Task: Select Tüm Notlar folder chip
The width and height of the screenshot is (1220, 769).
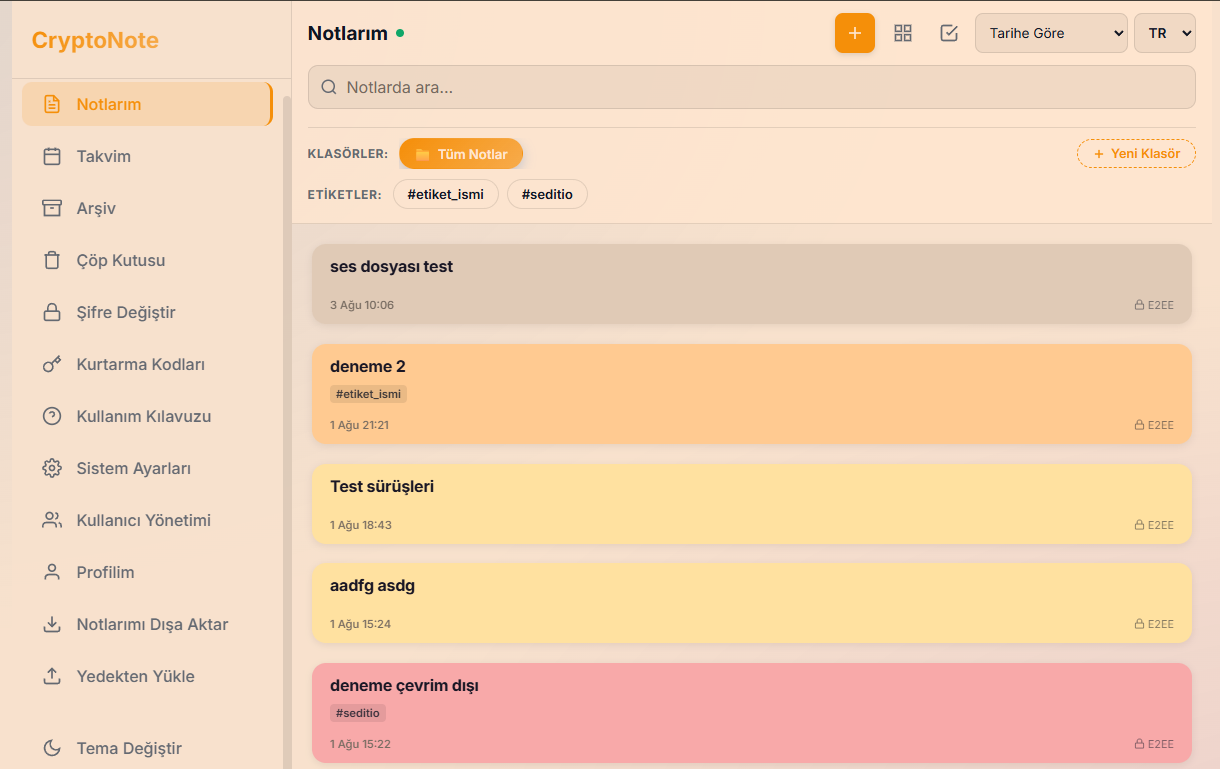Action: 461,154
